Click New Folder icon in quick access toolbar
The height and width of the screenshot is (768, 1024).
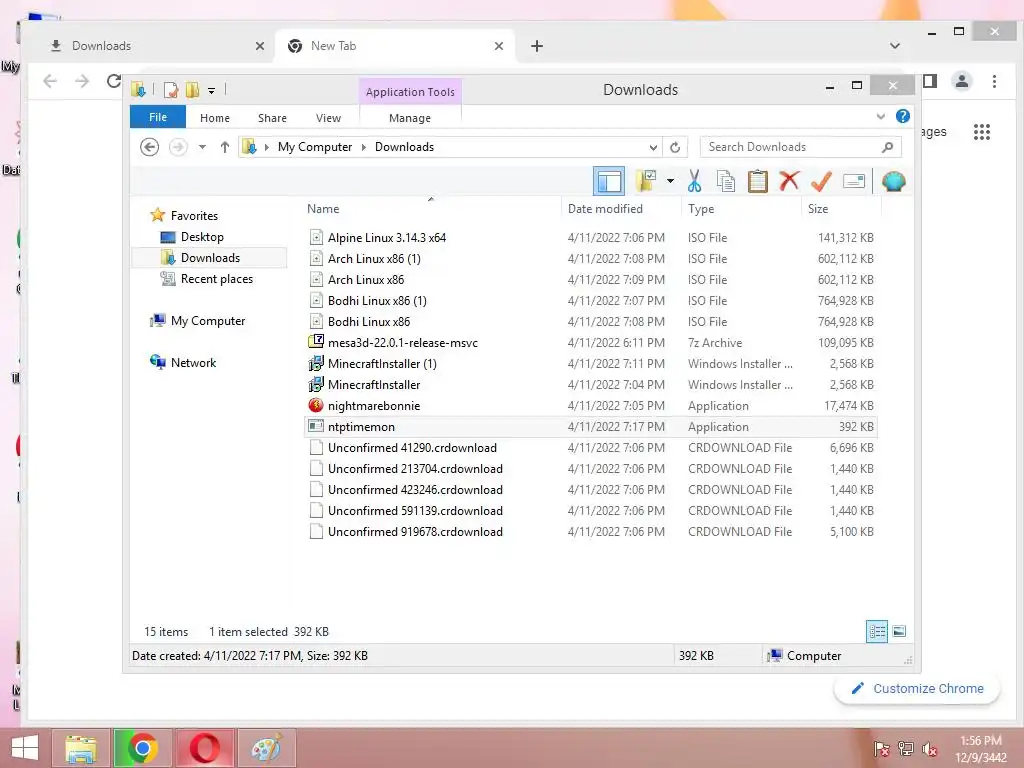pos(192,90)
